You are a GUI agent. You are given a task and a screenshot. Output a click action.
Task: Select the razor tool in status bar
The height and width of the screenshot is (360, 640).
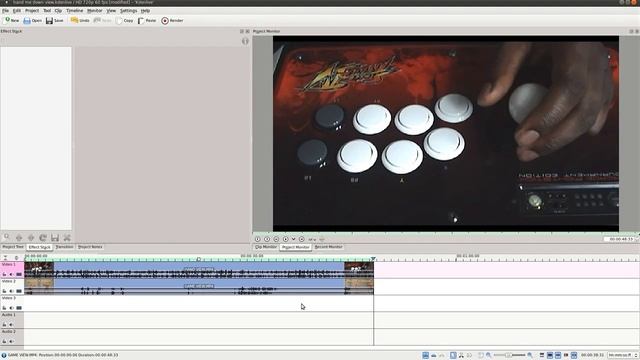click(x=461, y=356)
